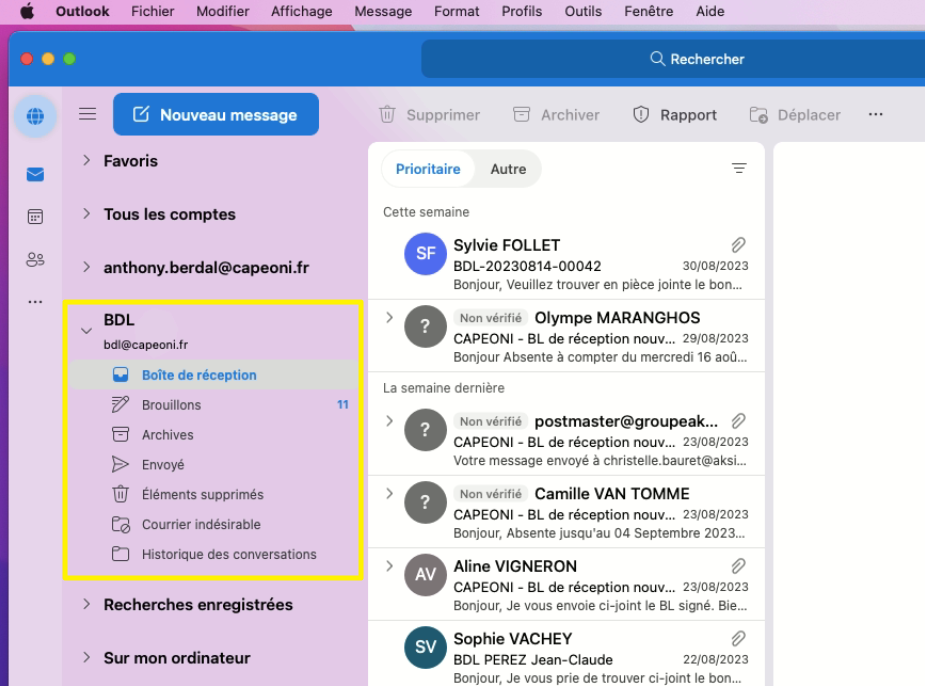Click the Archives box icon
925x686 pixels.
pyautogui.click(x=120, y=435)
